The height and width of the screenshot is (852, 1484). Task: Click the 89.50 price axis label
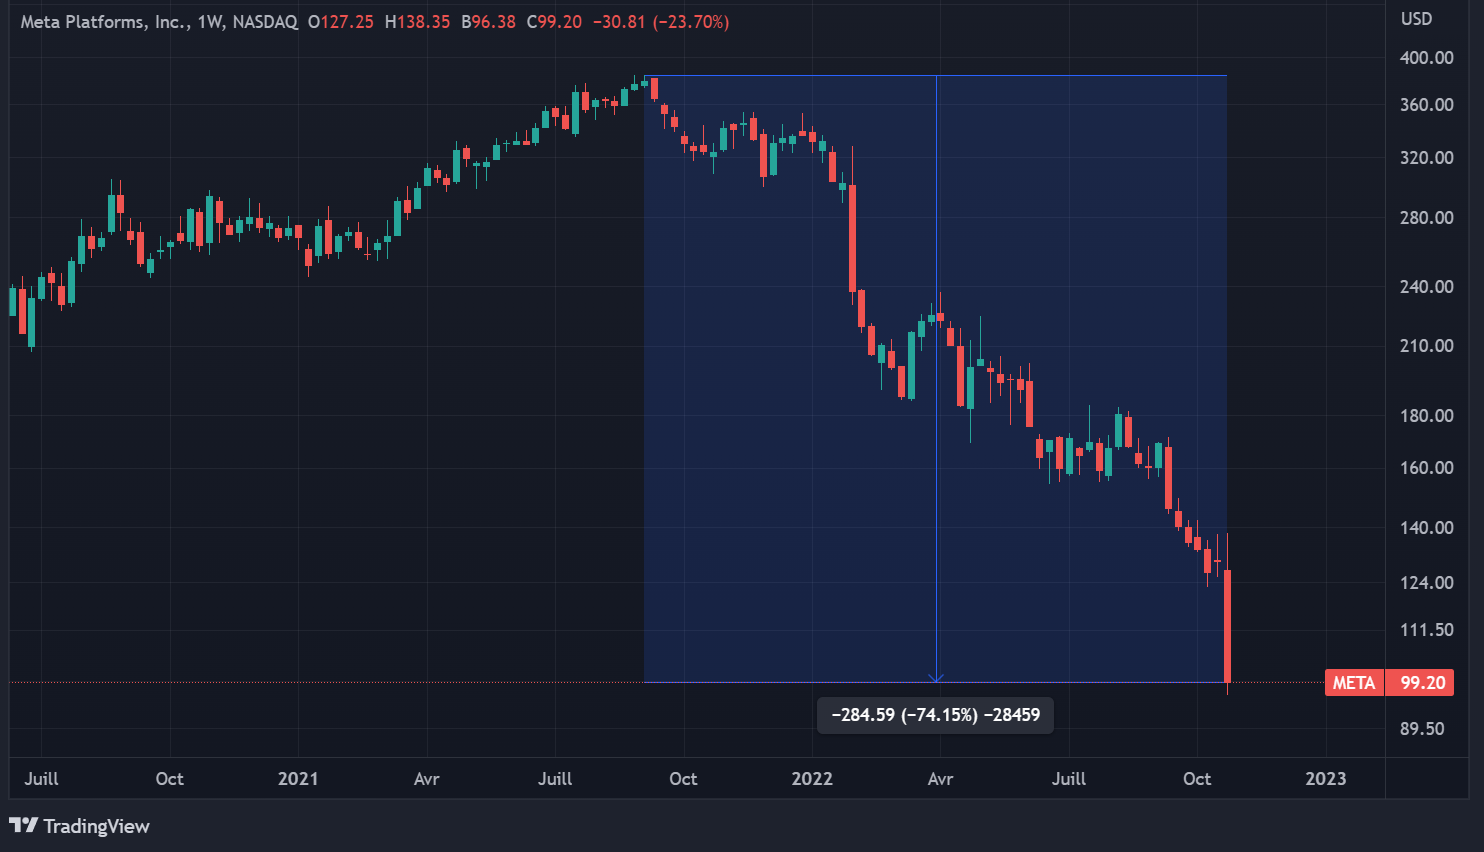point(1422,729)
